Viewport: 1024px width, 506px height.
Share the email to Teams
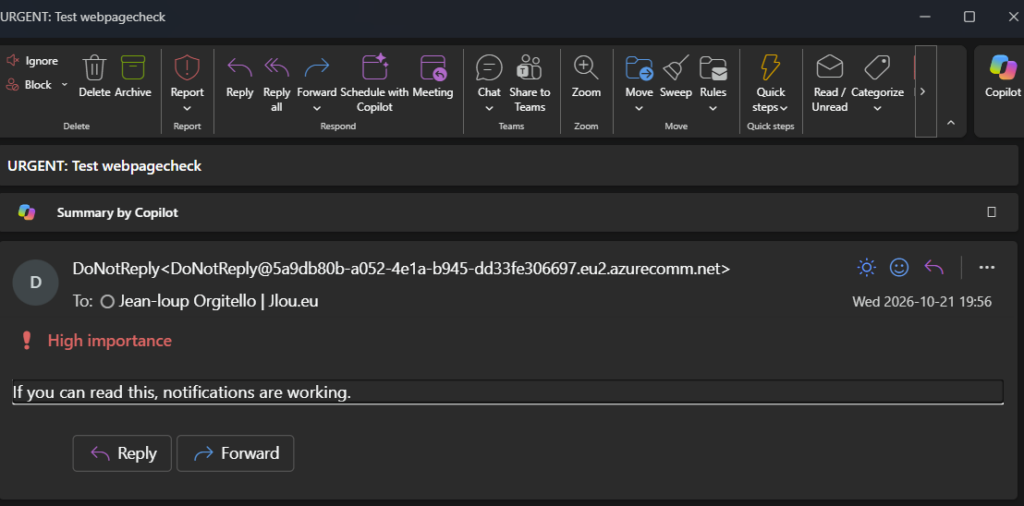tap(530, 83)
